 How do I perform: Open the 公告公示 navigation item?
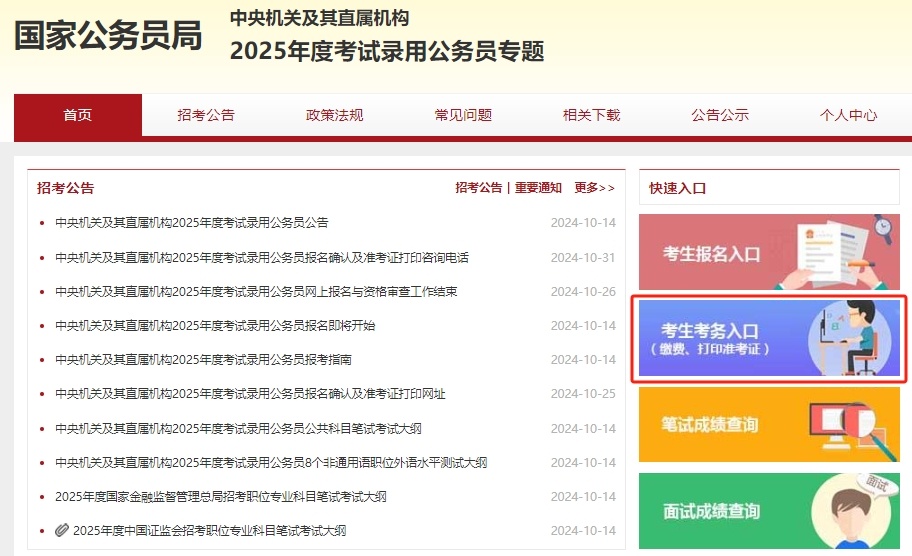click(x=720, y=115)
